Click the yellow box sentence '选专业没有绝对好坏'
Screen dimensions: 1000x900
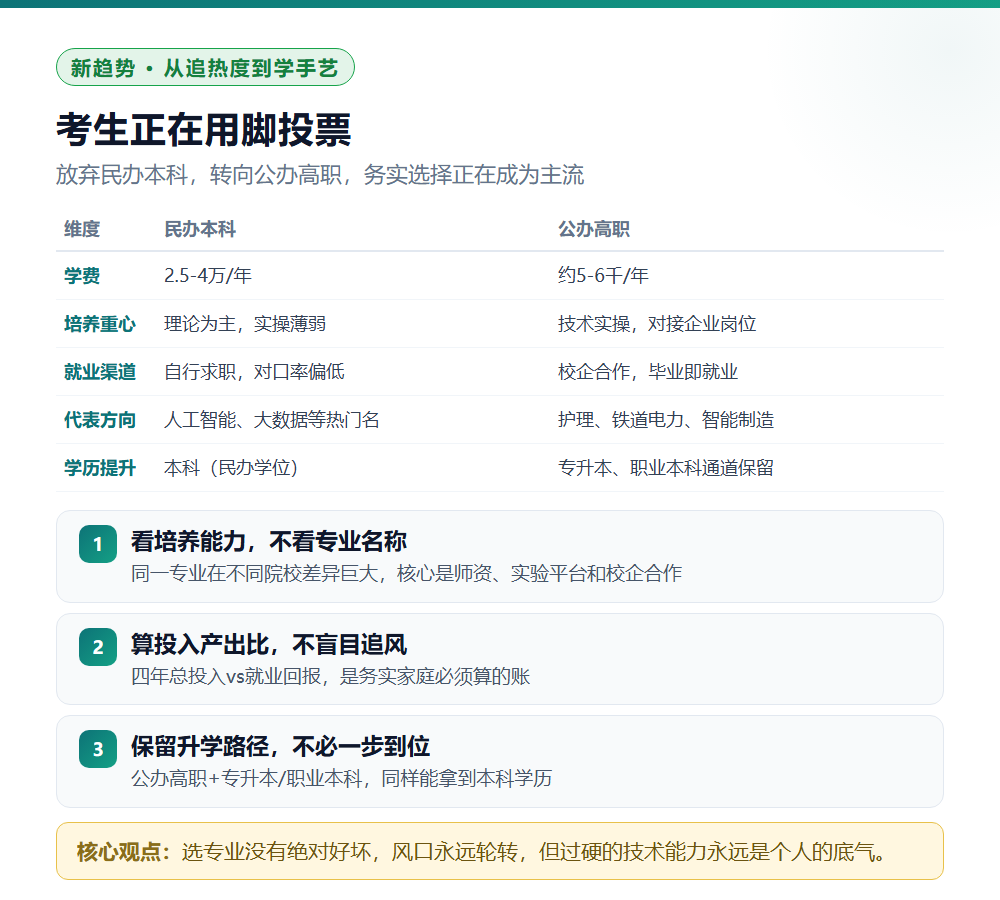click(276, 852)
